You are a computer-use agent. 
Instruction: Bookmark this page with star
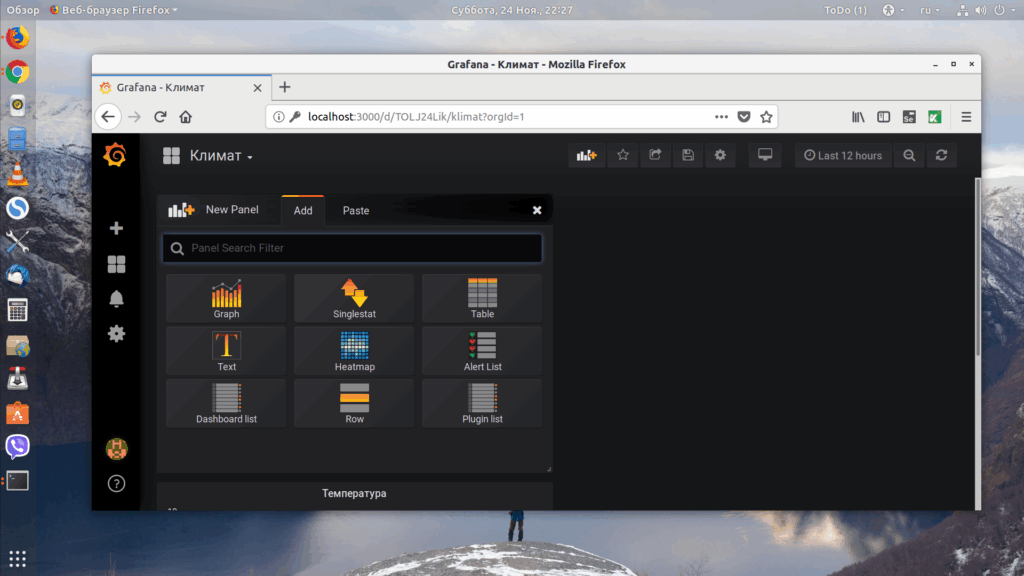[766, 117]
